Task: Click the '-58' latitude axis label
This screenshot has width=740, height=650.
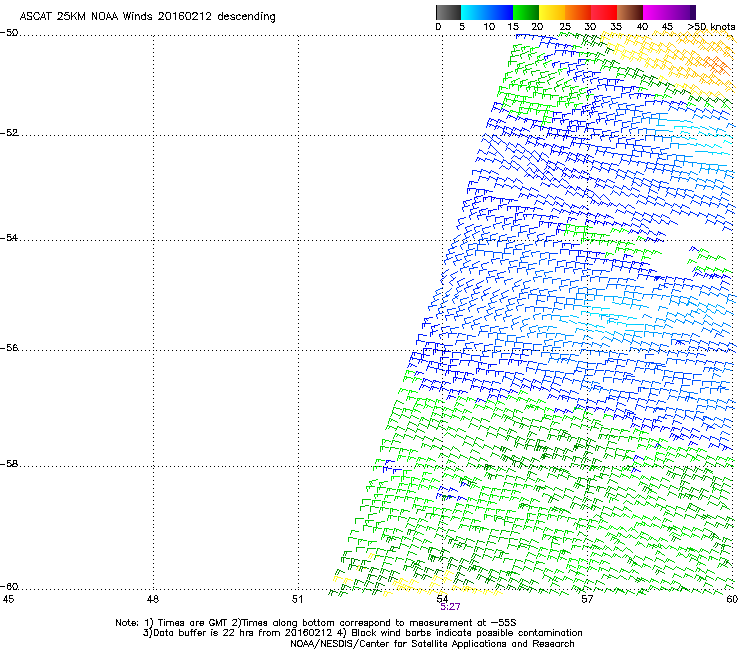Action: (x=9, y=464)
